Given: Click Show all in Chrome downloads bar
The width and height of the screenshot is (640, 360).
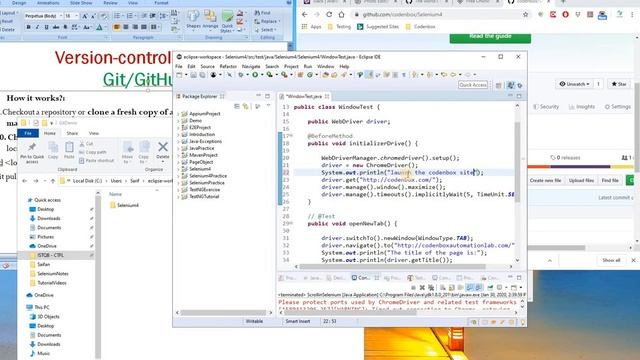Looking at the screenshot, I should 611,260.
